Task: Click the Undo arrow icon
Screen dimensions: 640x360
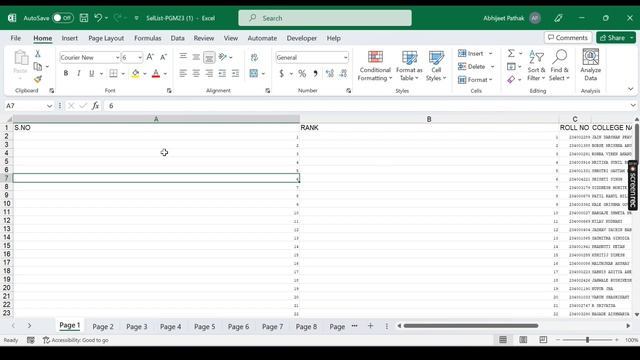Action: click(98, 18)
